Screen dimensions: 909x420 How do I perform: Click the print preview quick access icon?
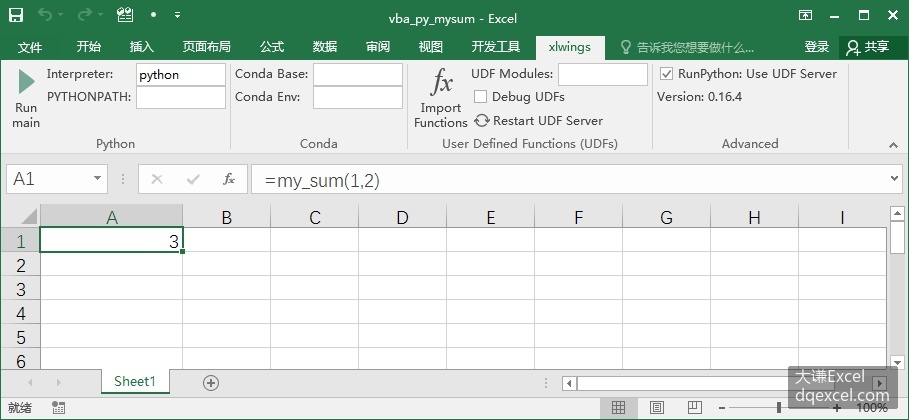point(125,15)
